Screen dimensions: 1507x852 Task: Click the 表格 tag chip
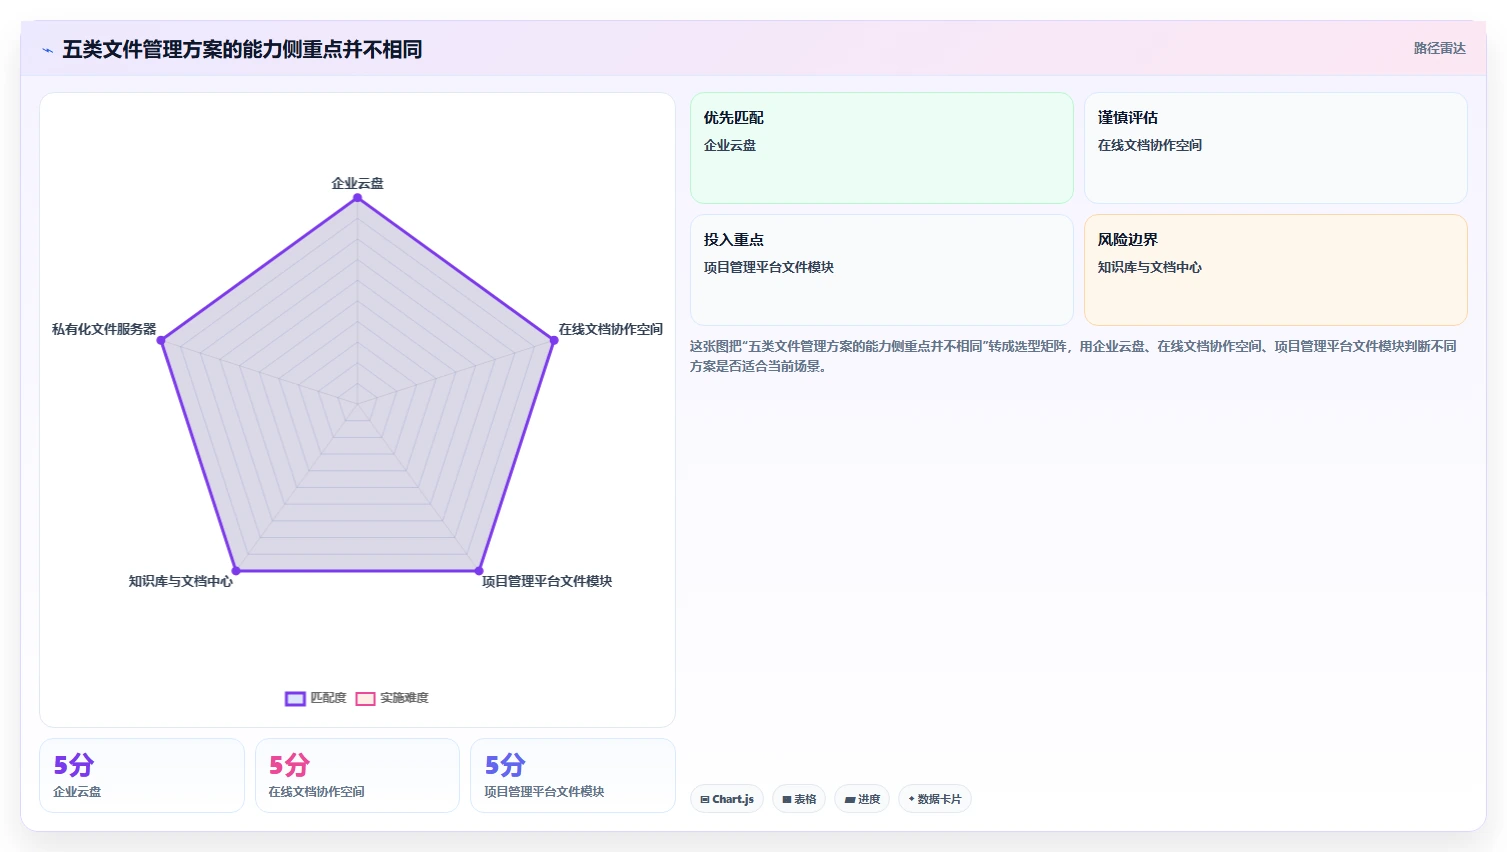click(x=799, y=799)
